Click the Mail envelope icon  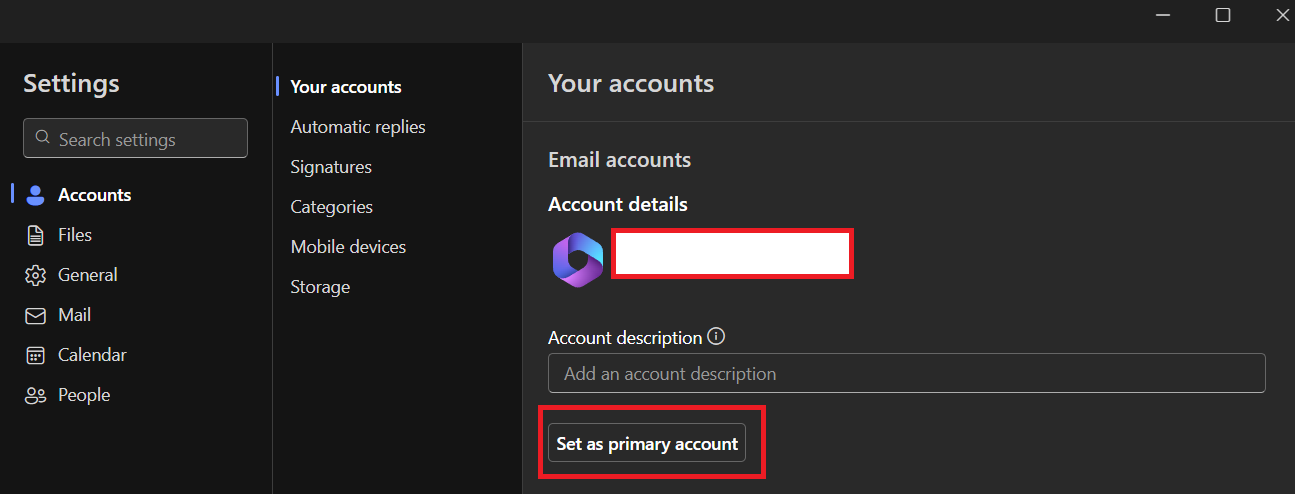36,315
